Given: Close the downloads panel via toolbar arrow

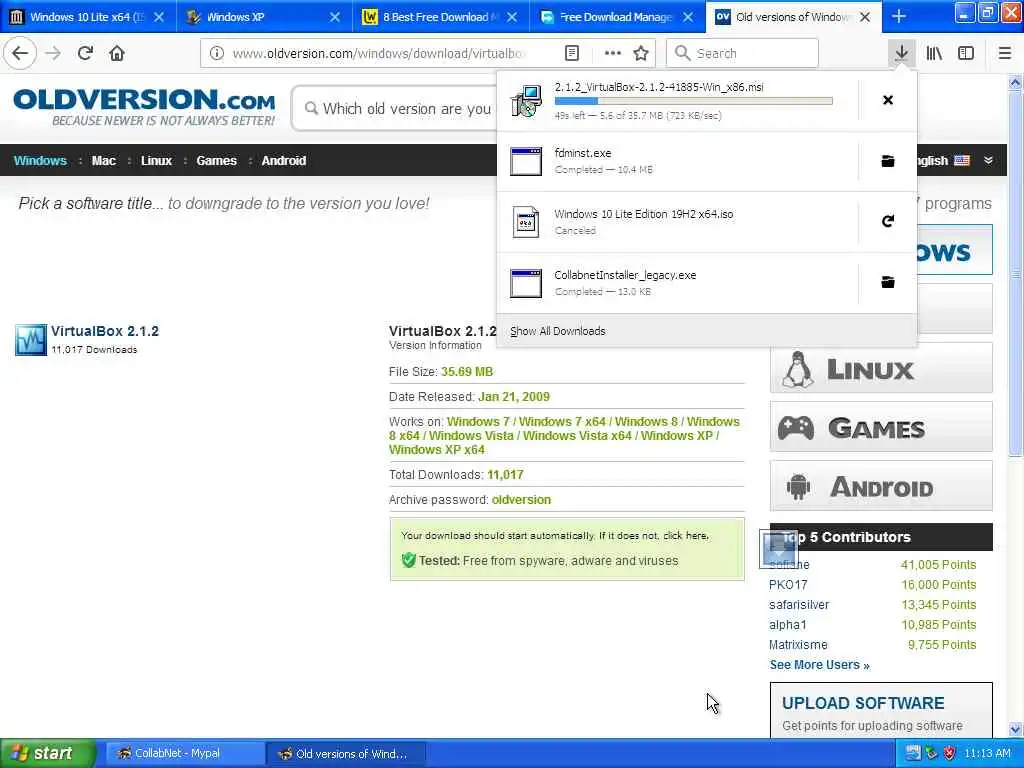Looking at the screenshot, I should tap(901, 53).
